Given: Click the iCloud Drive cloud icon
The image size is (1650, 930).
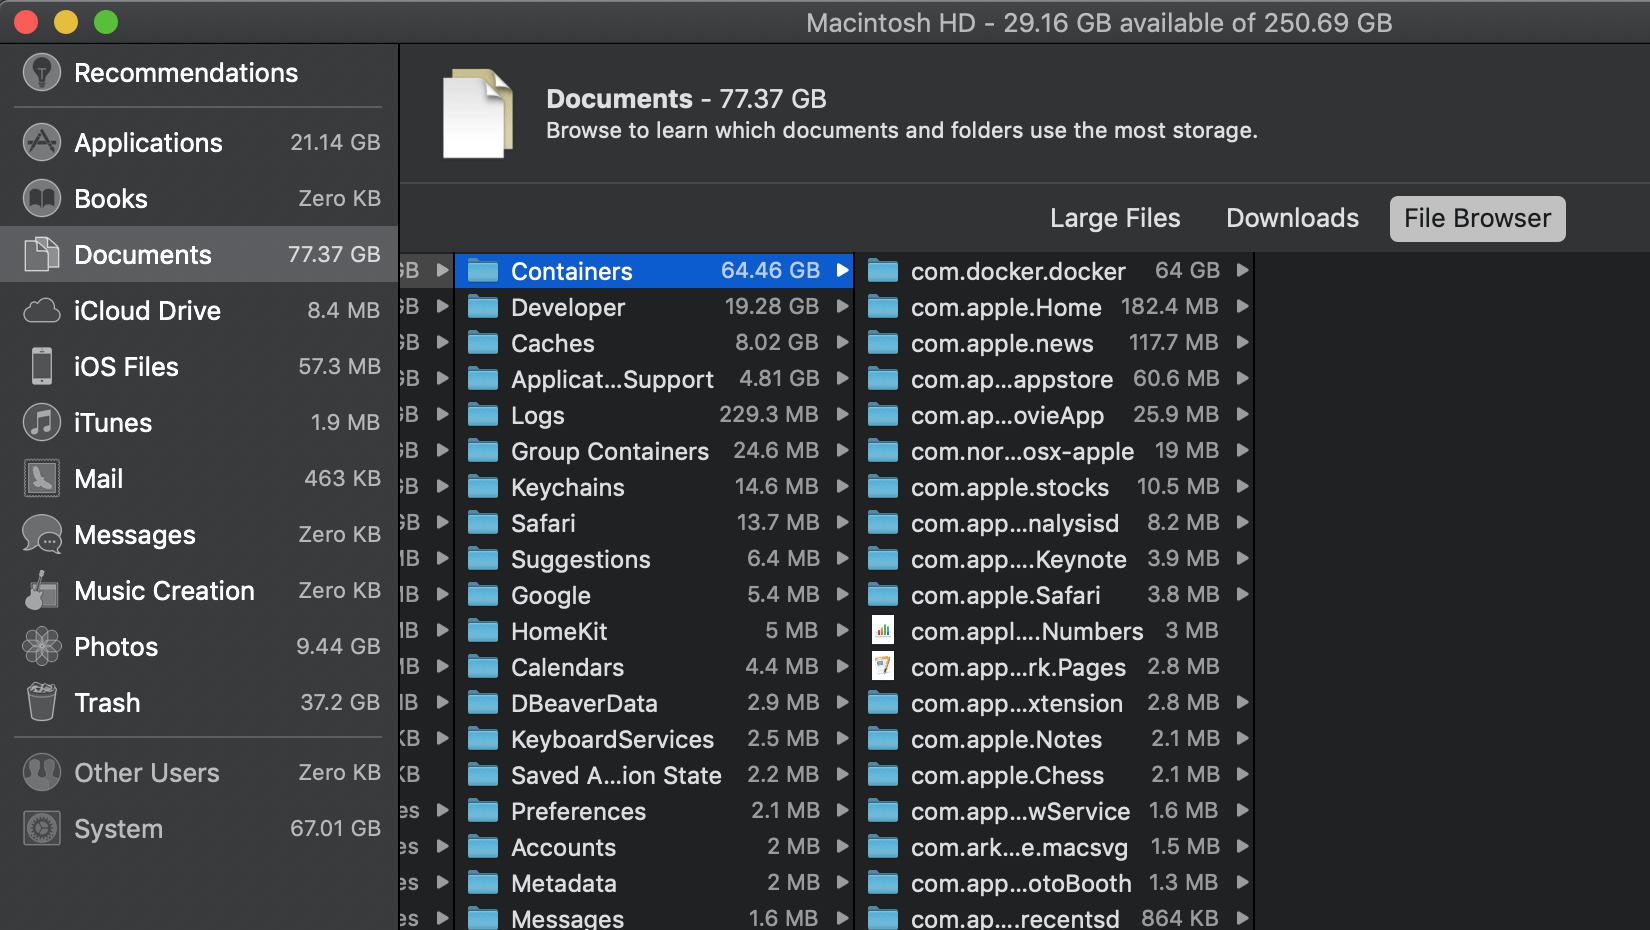Looking at the screenshot, I should [x=41, y=310].
